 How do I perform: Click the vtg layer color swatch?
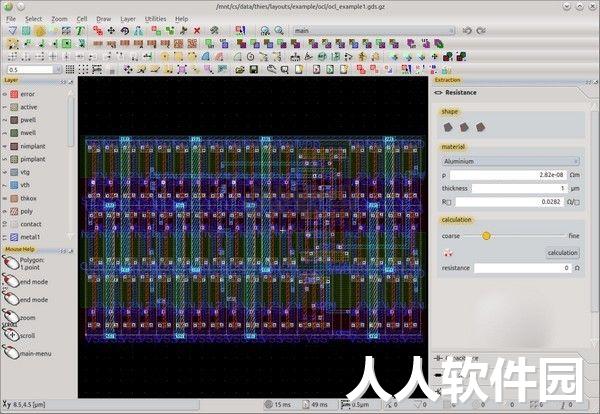pos(14,172)
